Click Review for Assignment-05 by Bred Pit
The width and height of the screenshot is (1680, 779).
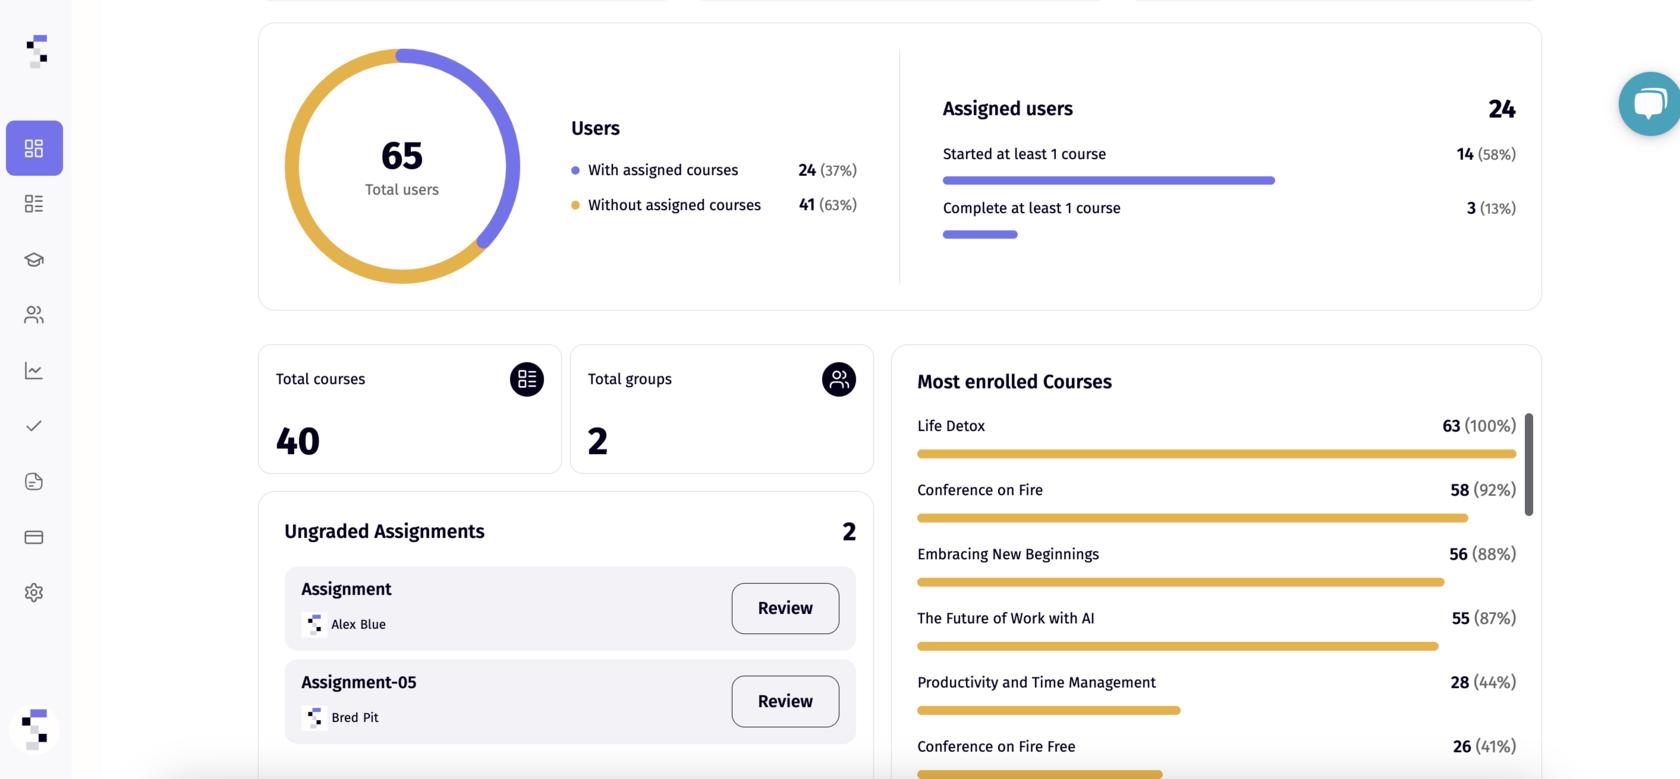(785, 701)
